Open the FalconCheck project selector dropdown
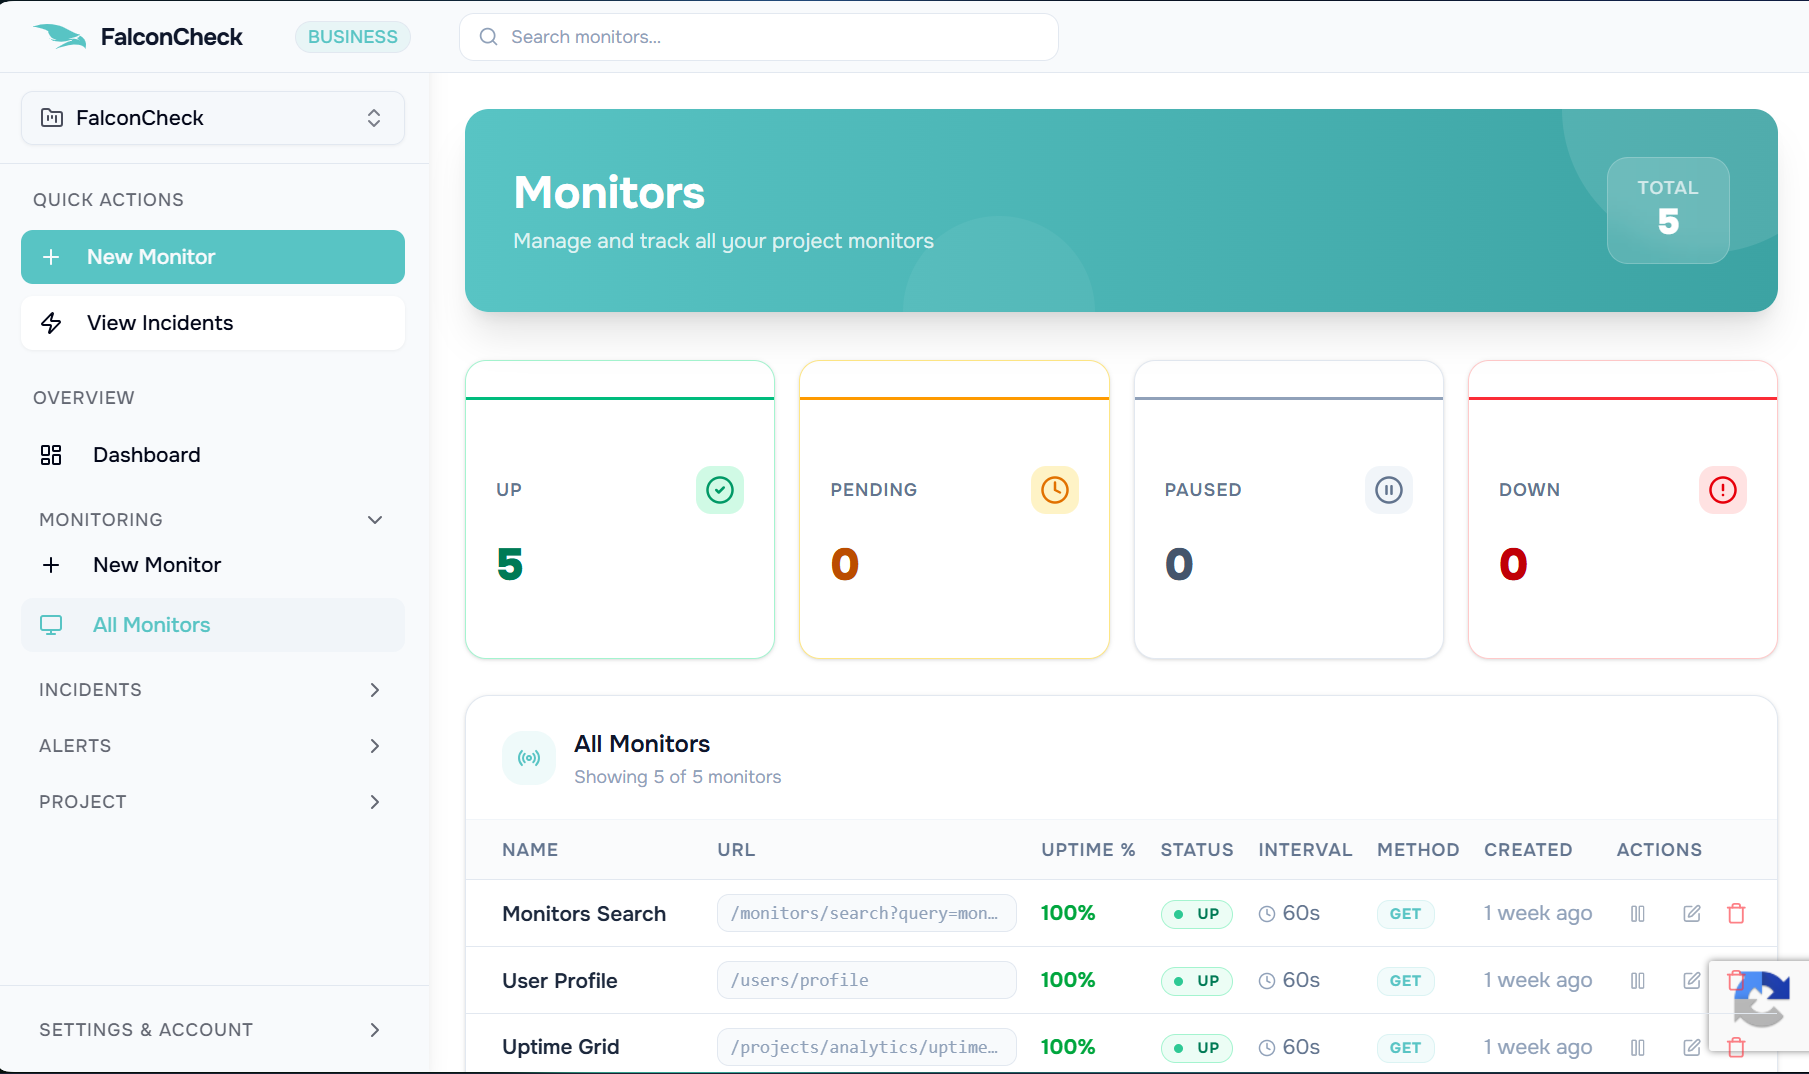Screen dimensions: 1809x1074 point(213,118)
